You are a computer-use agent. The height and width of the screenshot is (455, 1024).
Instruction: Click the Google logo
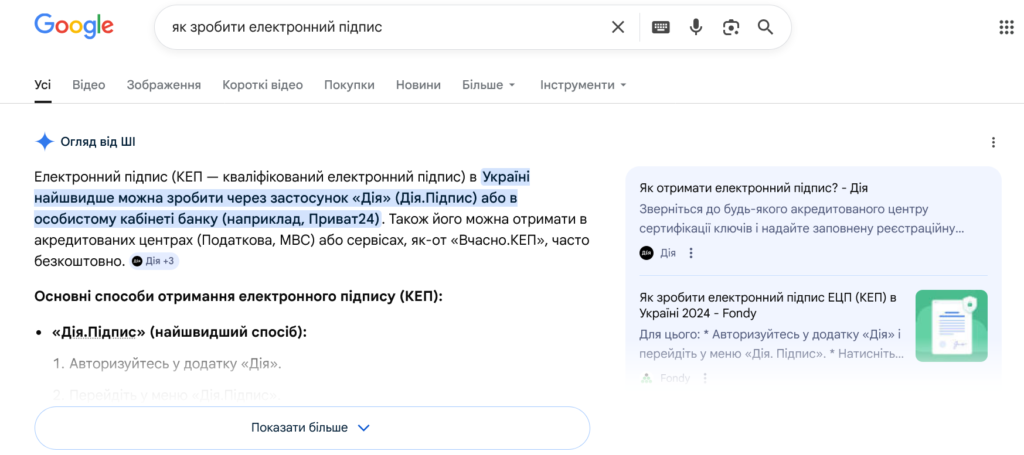(74, 26)
